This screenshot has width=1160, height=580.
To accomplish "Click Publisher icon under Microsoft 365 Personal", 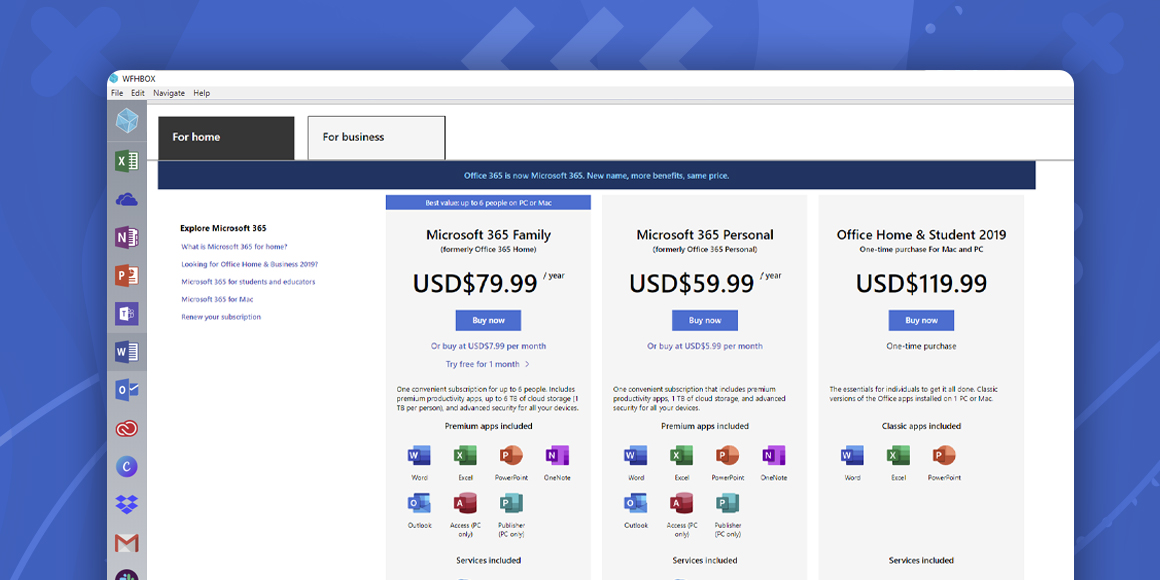I will point(727,504).
